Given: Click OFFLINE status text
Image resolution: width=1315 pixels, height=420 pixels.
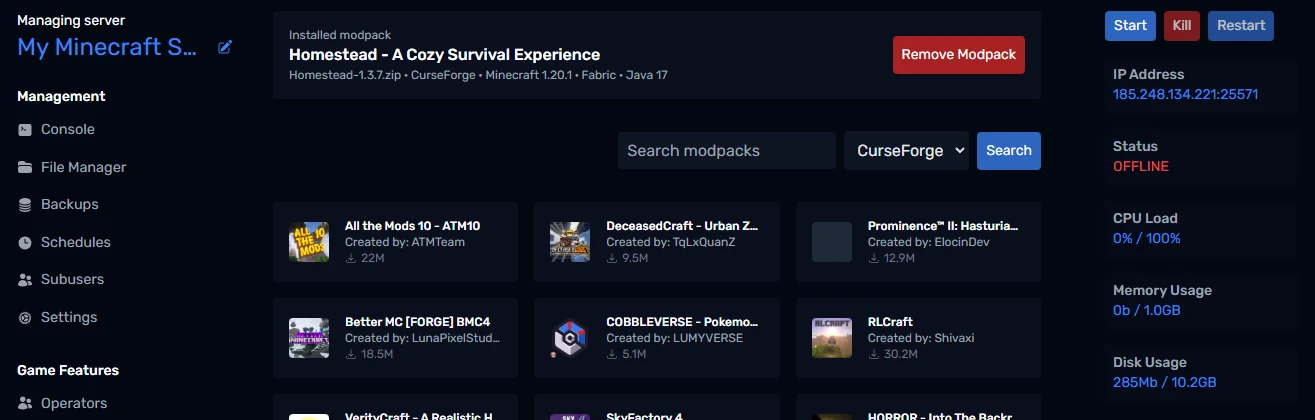Looking at the screenshot, I should pos(1141,167).
